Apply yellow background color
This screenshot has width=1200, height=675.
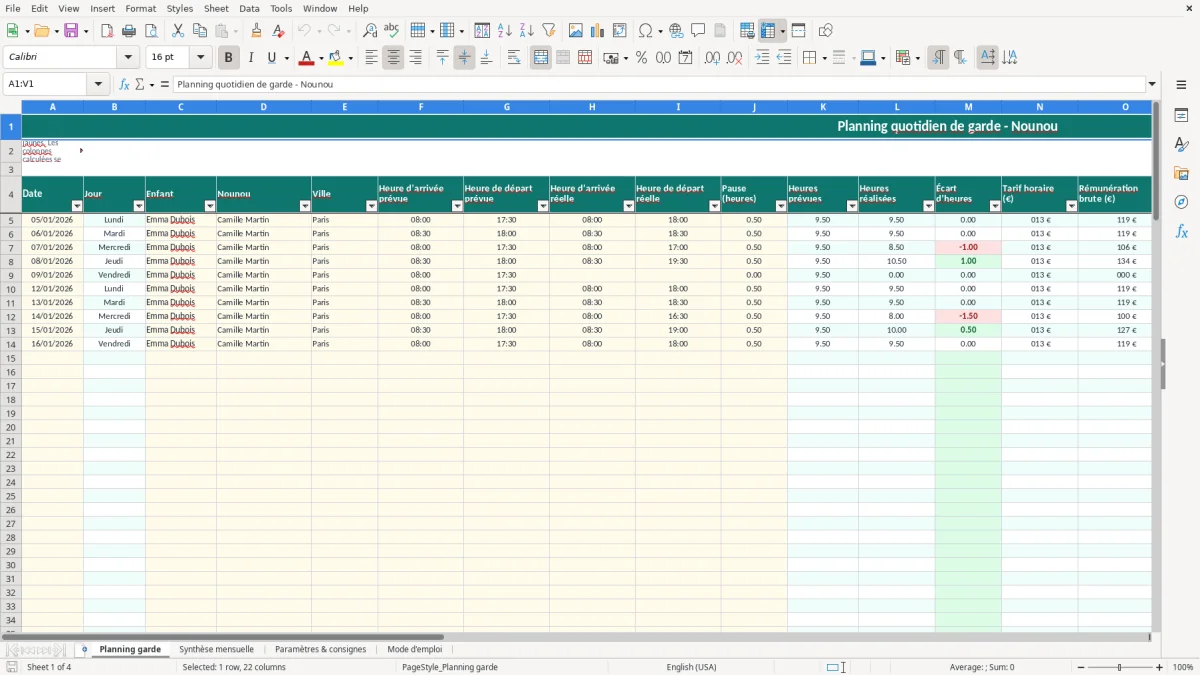pos(336,58)
